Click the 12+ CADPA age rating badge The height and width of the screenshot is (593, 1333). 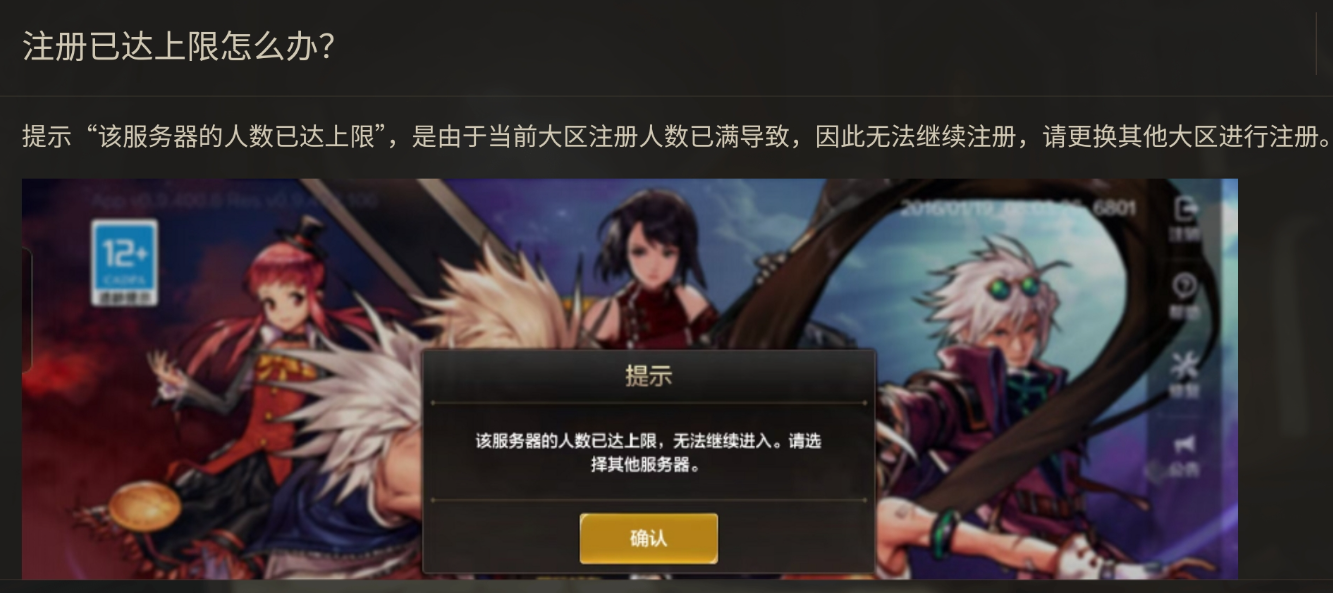pyautogui.click(x=124, y=263)
